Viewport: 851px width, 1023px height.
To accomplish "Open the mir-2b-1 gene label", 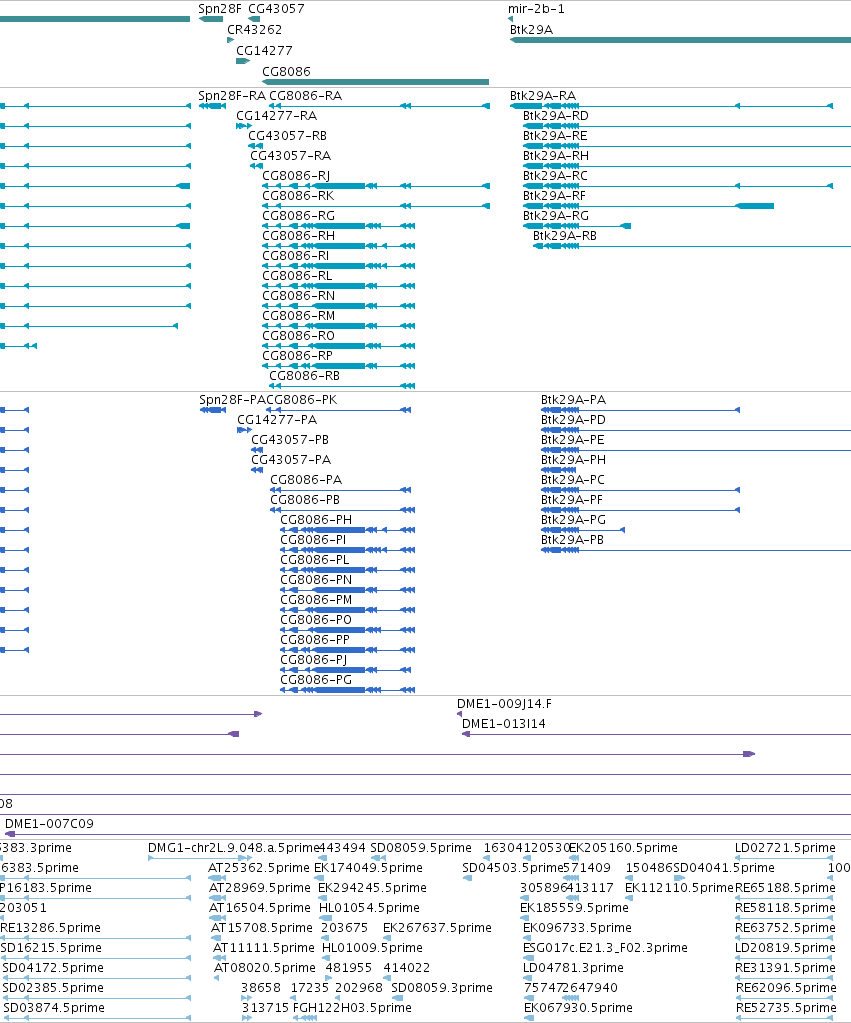I will pyautogui.click(x=536, y=9).
